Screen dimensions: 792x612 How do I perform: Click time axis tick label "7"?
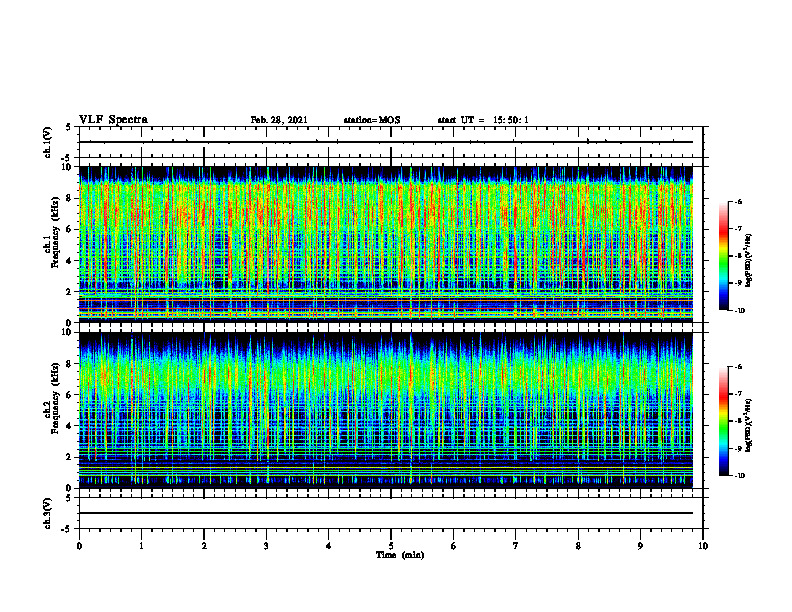(516, 546)
